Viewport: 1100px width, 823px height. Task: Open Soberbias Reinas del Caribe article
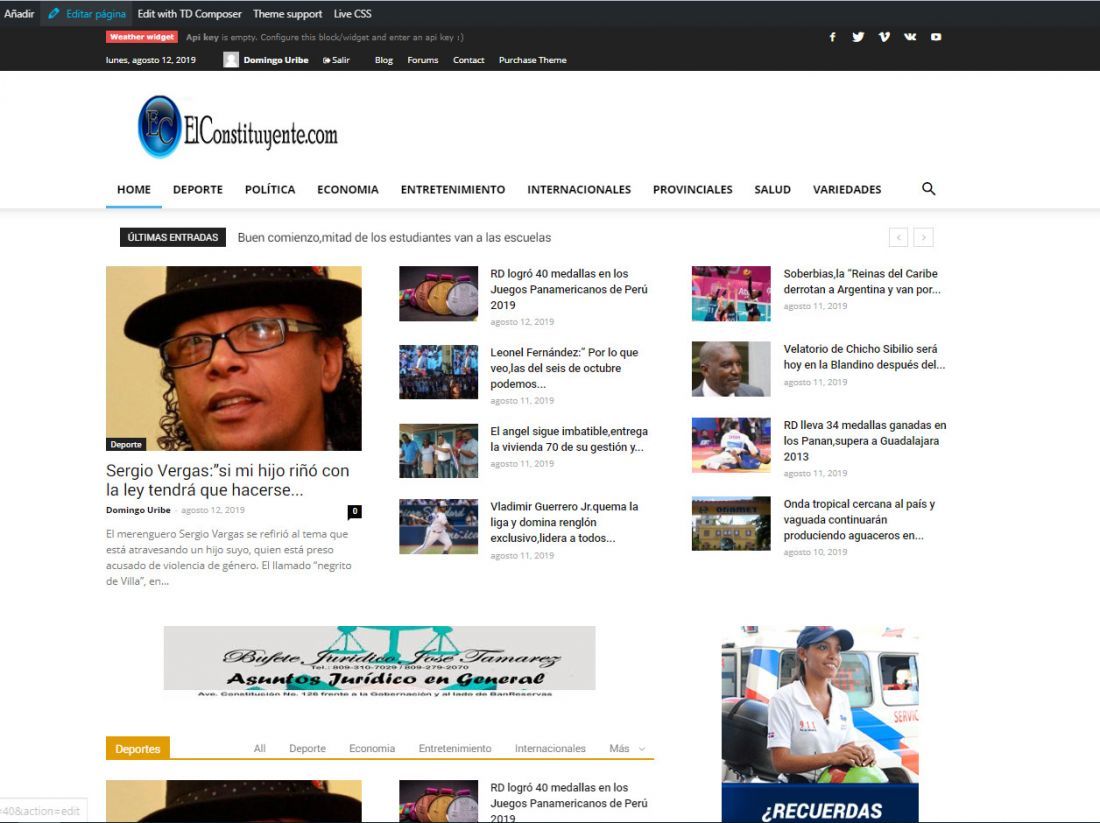point(861,281)
